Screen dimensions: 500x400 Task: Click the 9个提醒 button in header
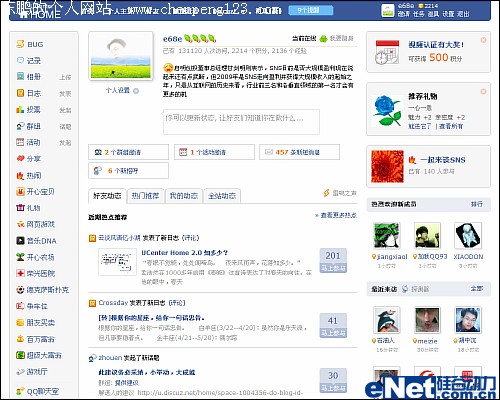click(x=311, y=10)
